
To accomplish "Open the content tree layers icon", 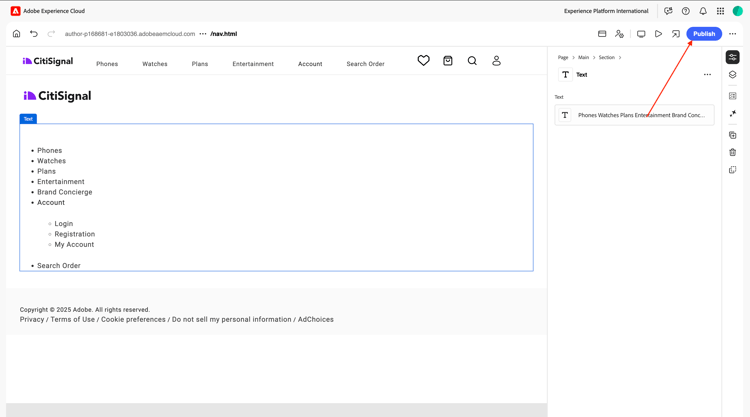I will 732,75.
